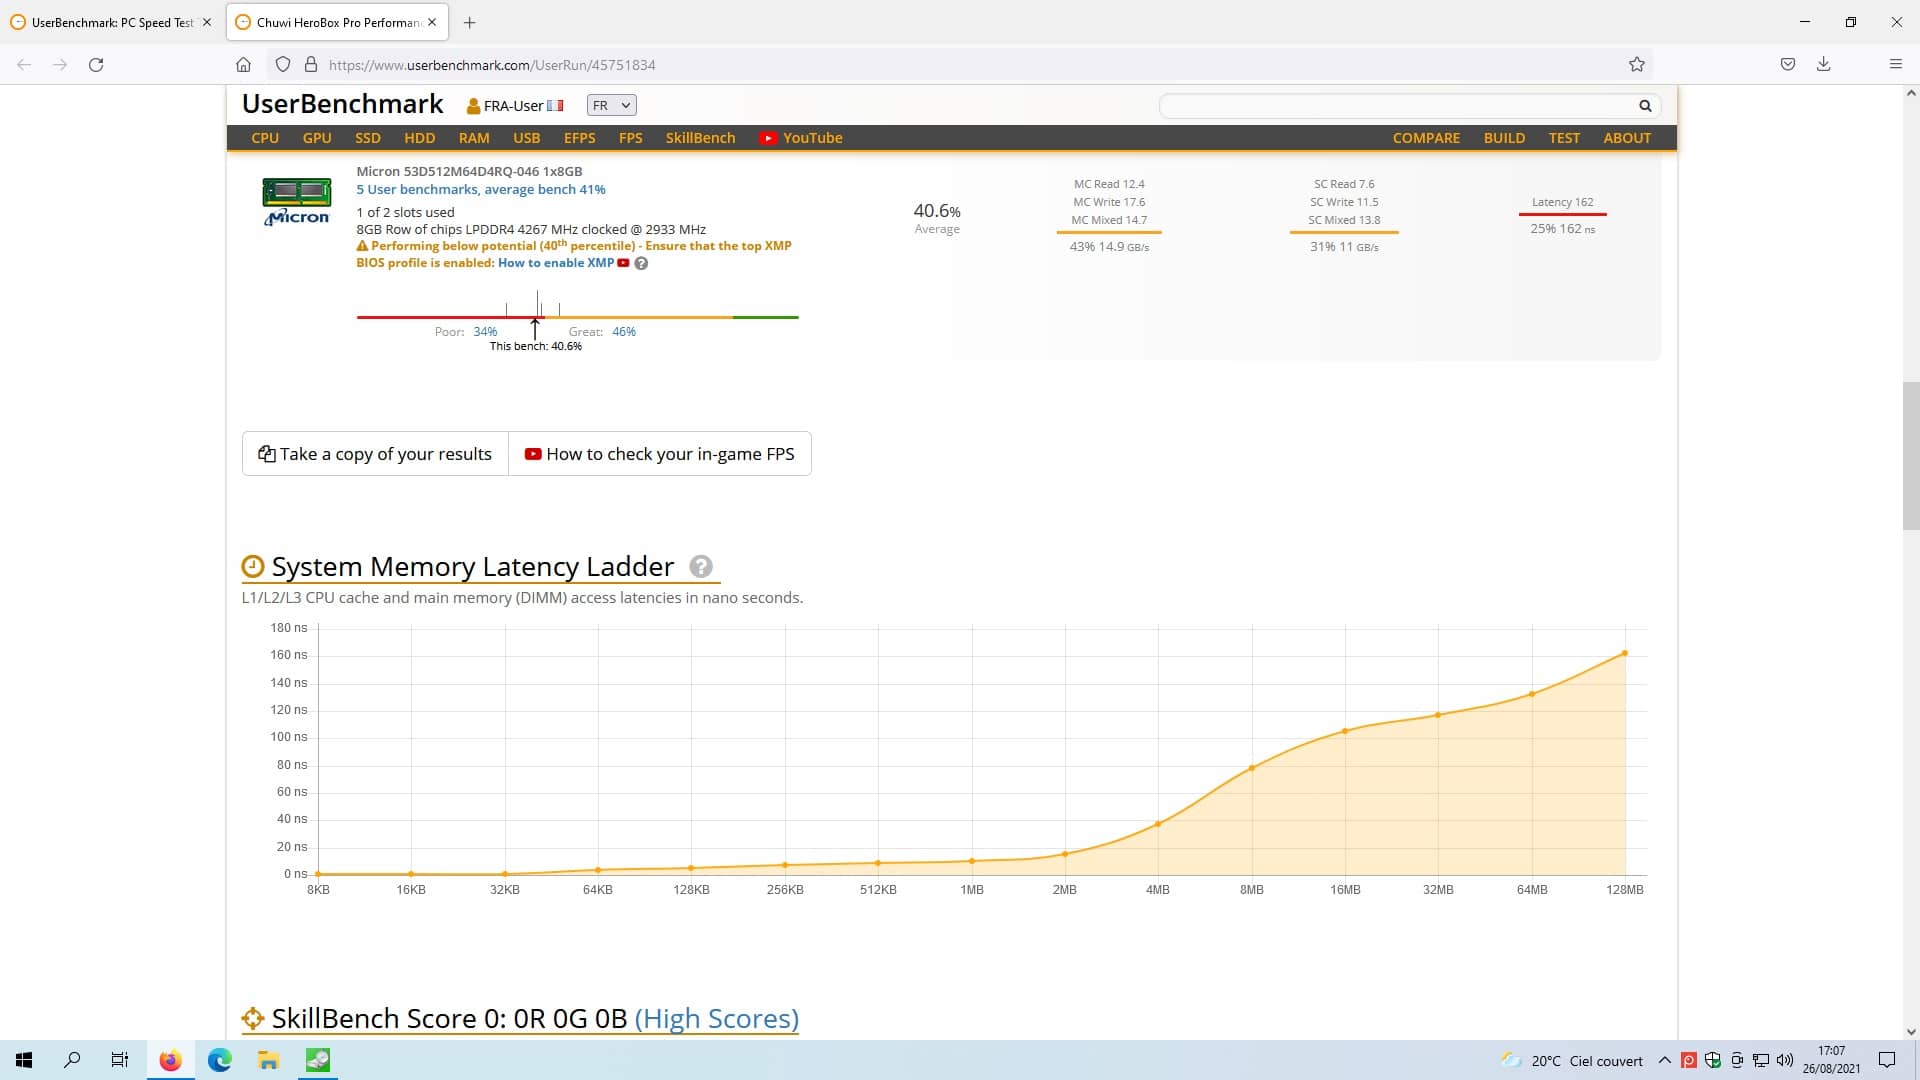Show hidden system tray icons
The width and height of the screenshot is (1920, 1080).
1665,1060
